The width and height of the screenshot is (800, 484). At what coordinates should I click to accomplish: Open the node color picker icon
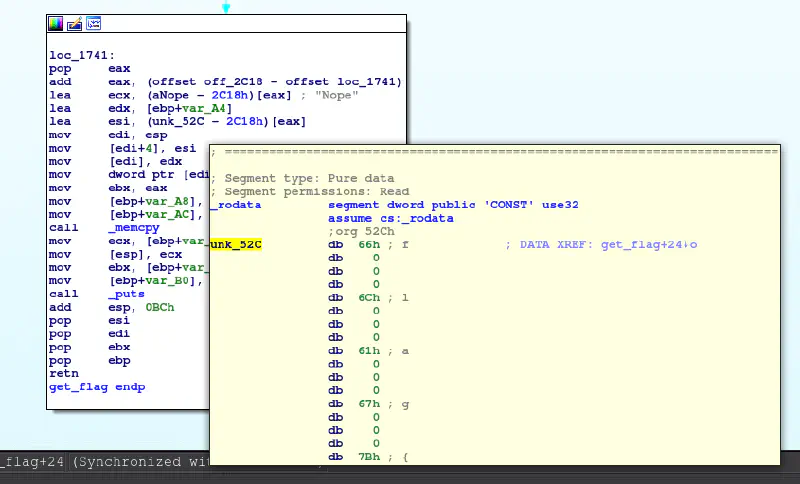(56, 23)
